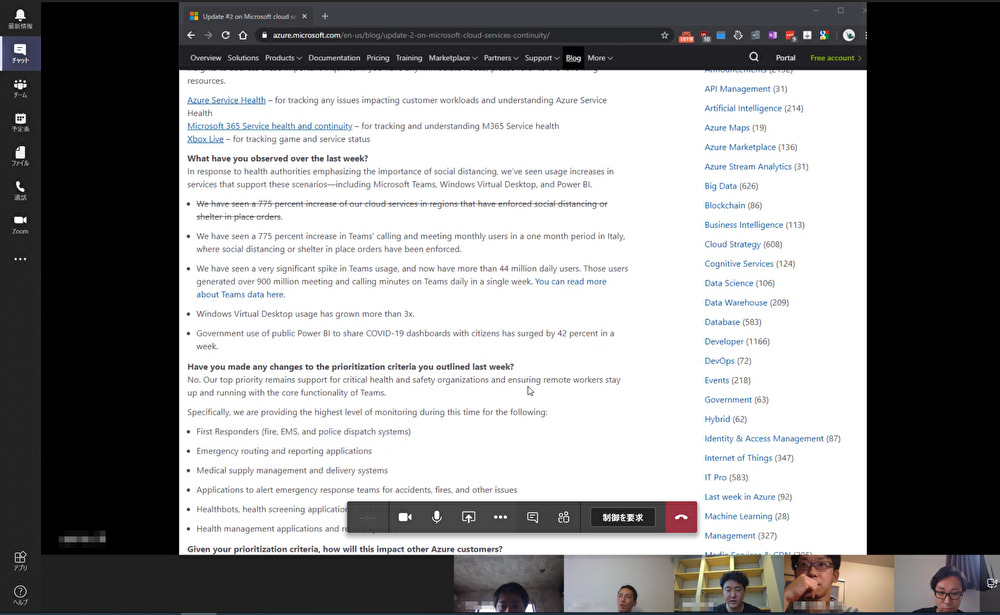Open API Management blog category
Image resolution: width=1000 pixels, height=615 pixels.
737,89
